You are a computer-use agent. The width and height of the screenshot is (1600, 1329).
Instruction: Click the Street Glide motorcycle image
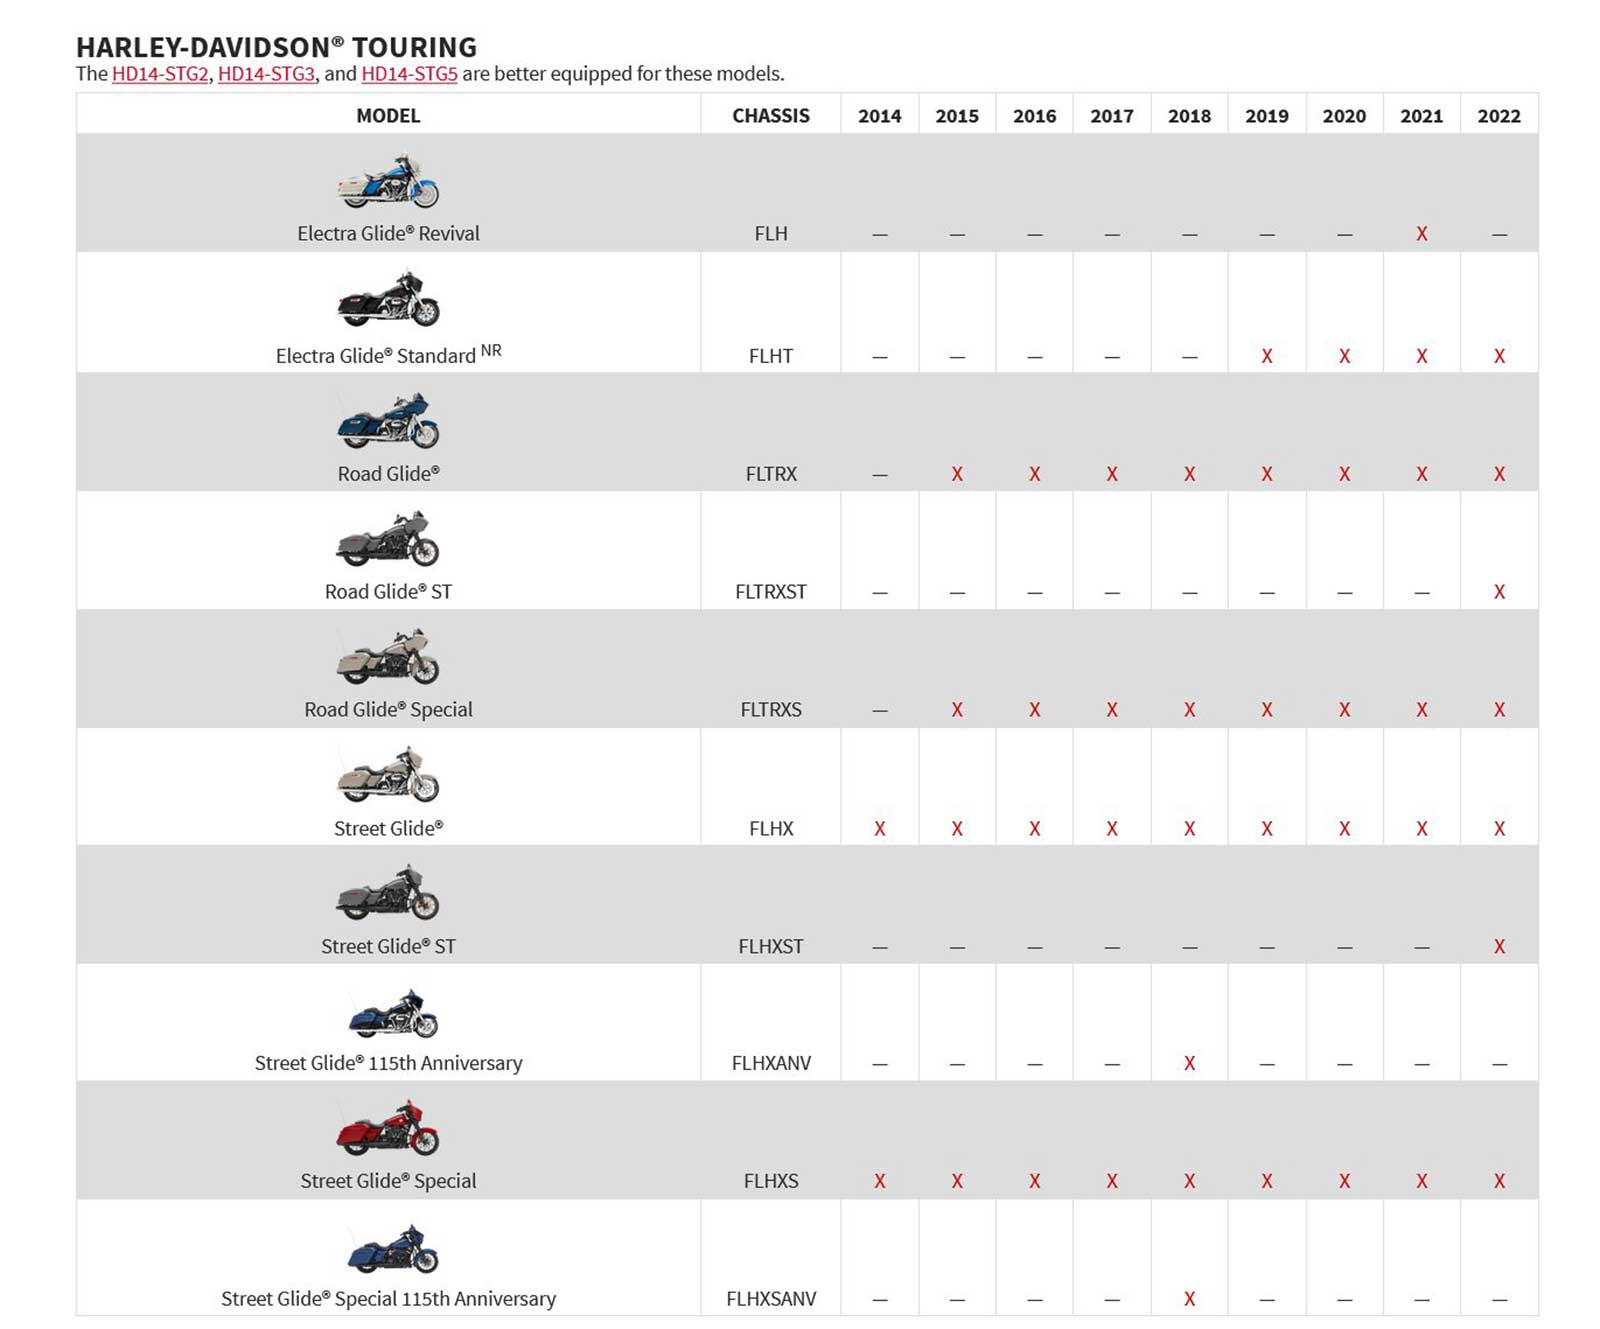[388, 774]
